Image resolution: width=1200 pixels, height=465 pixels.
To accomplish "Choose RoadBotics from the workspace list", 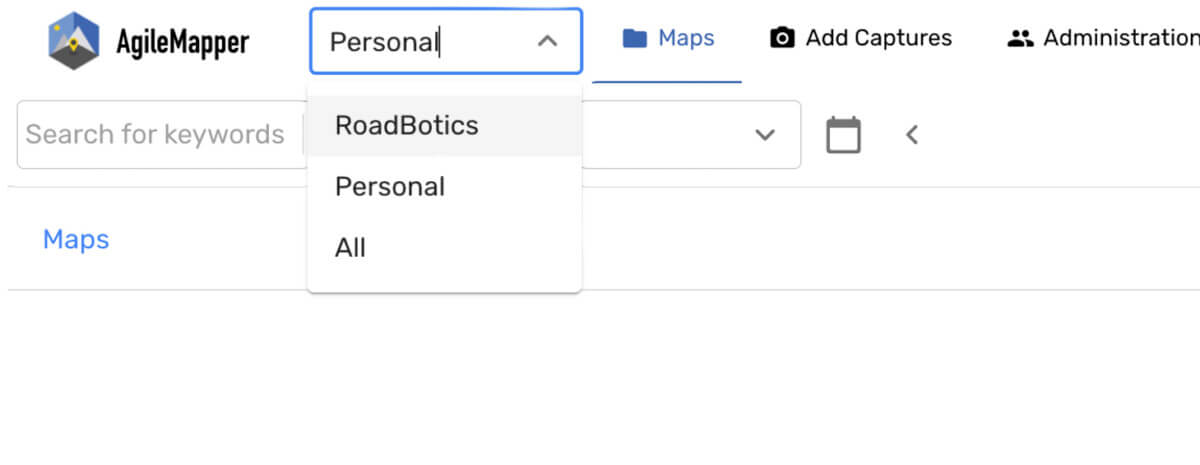I will click(444, 126).
